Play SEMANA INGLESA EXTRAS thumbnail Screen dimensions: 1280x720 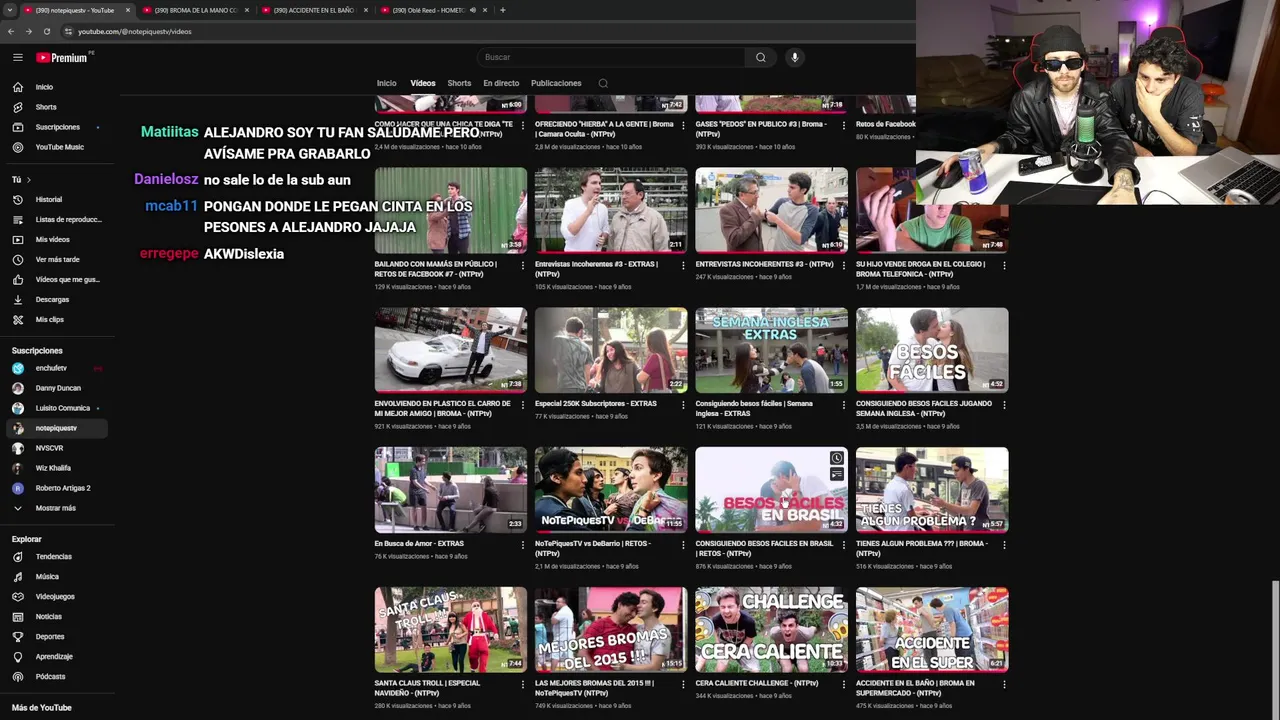tap(771, 350)
